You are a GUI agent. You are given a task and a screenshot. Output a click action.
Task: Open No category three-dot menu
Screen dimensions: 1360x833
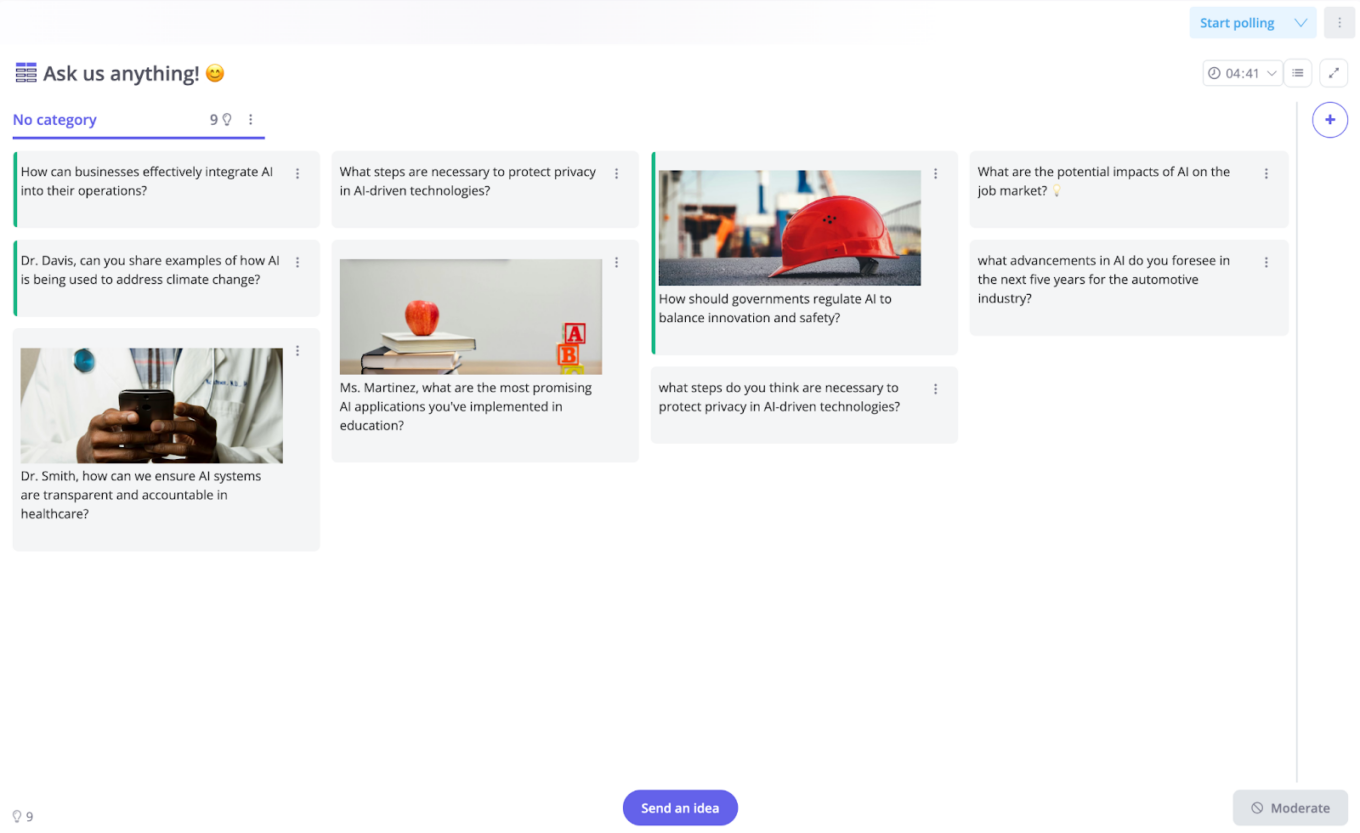pyautogui.click(x=250, y=120)
